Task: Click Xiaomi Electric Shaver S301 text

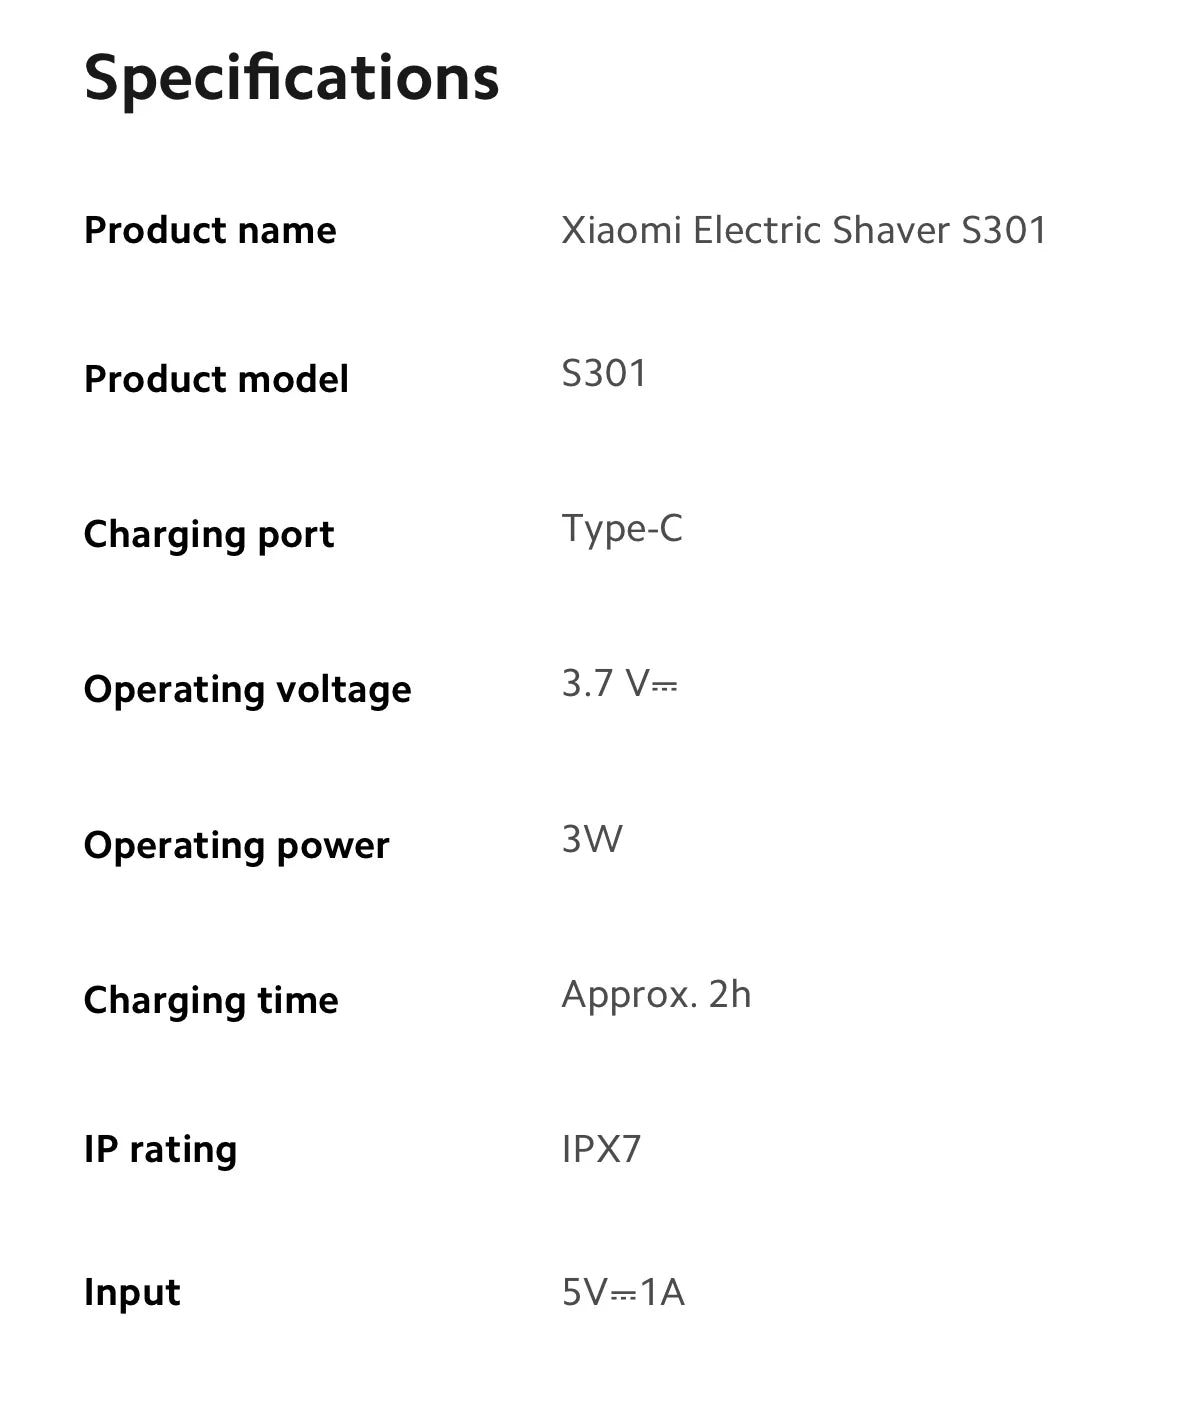Action: 804,230
